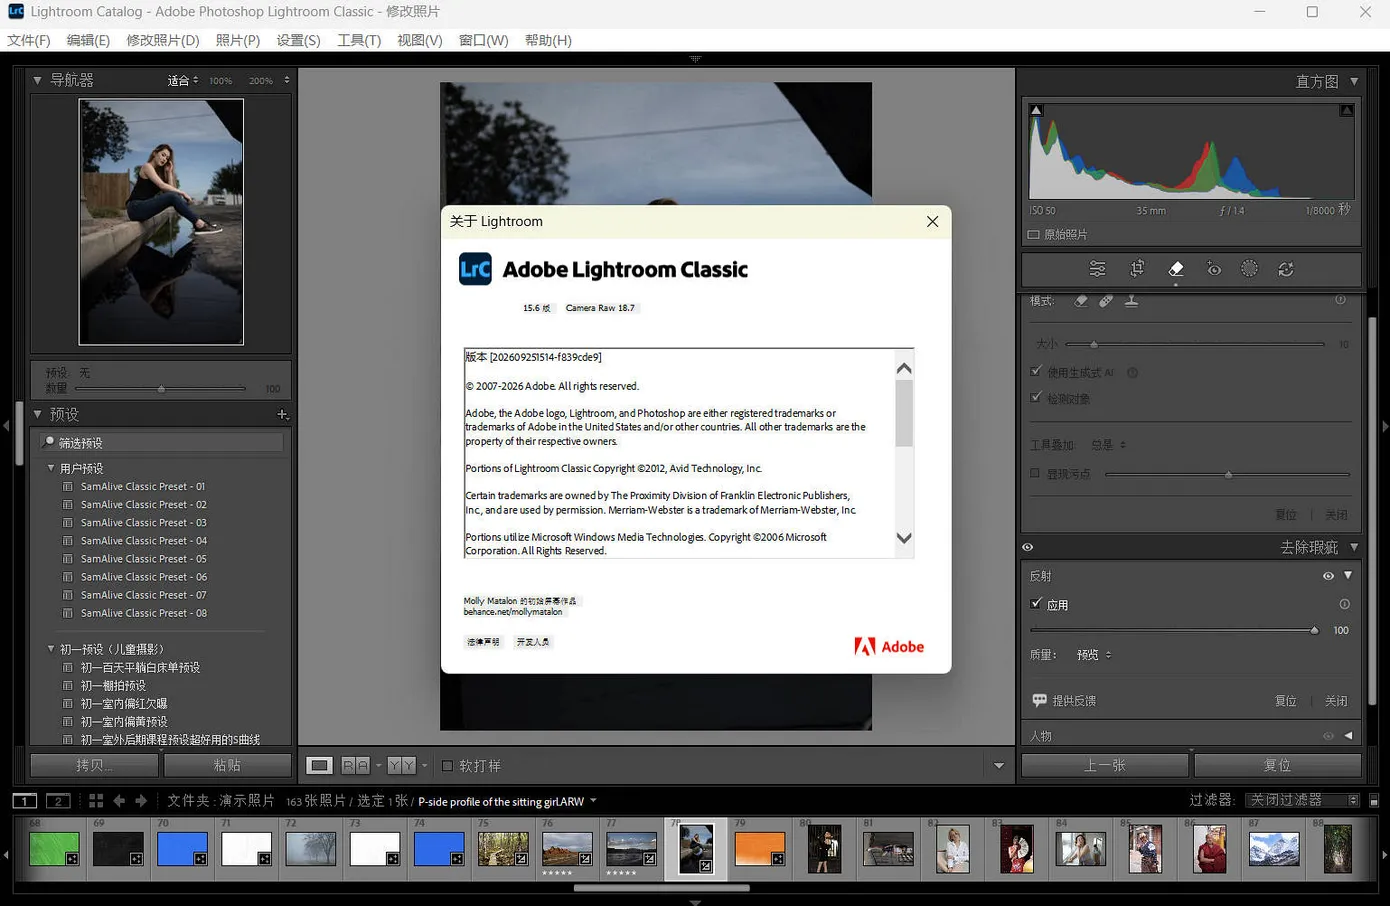Click the info icon on the 应用 row
Viewport: 1390px width, 906px height.
[x=1344, y=604]
